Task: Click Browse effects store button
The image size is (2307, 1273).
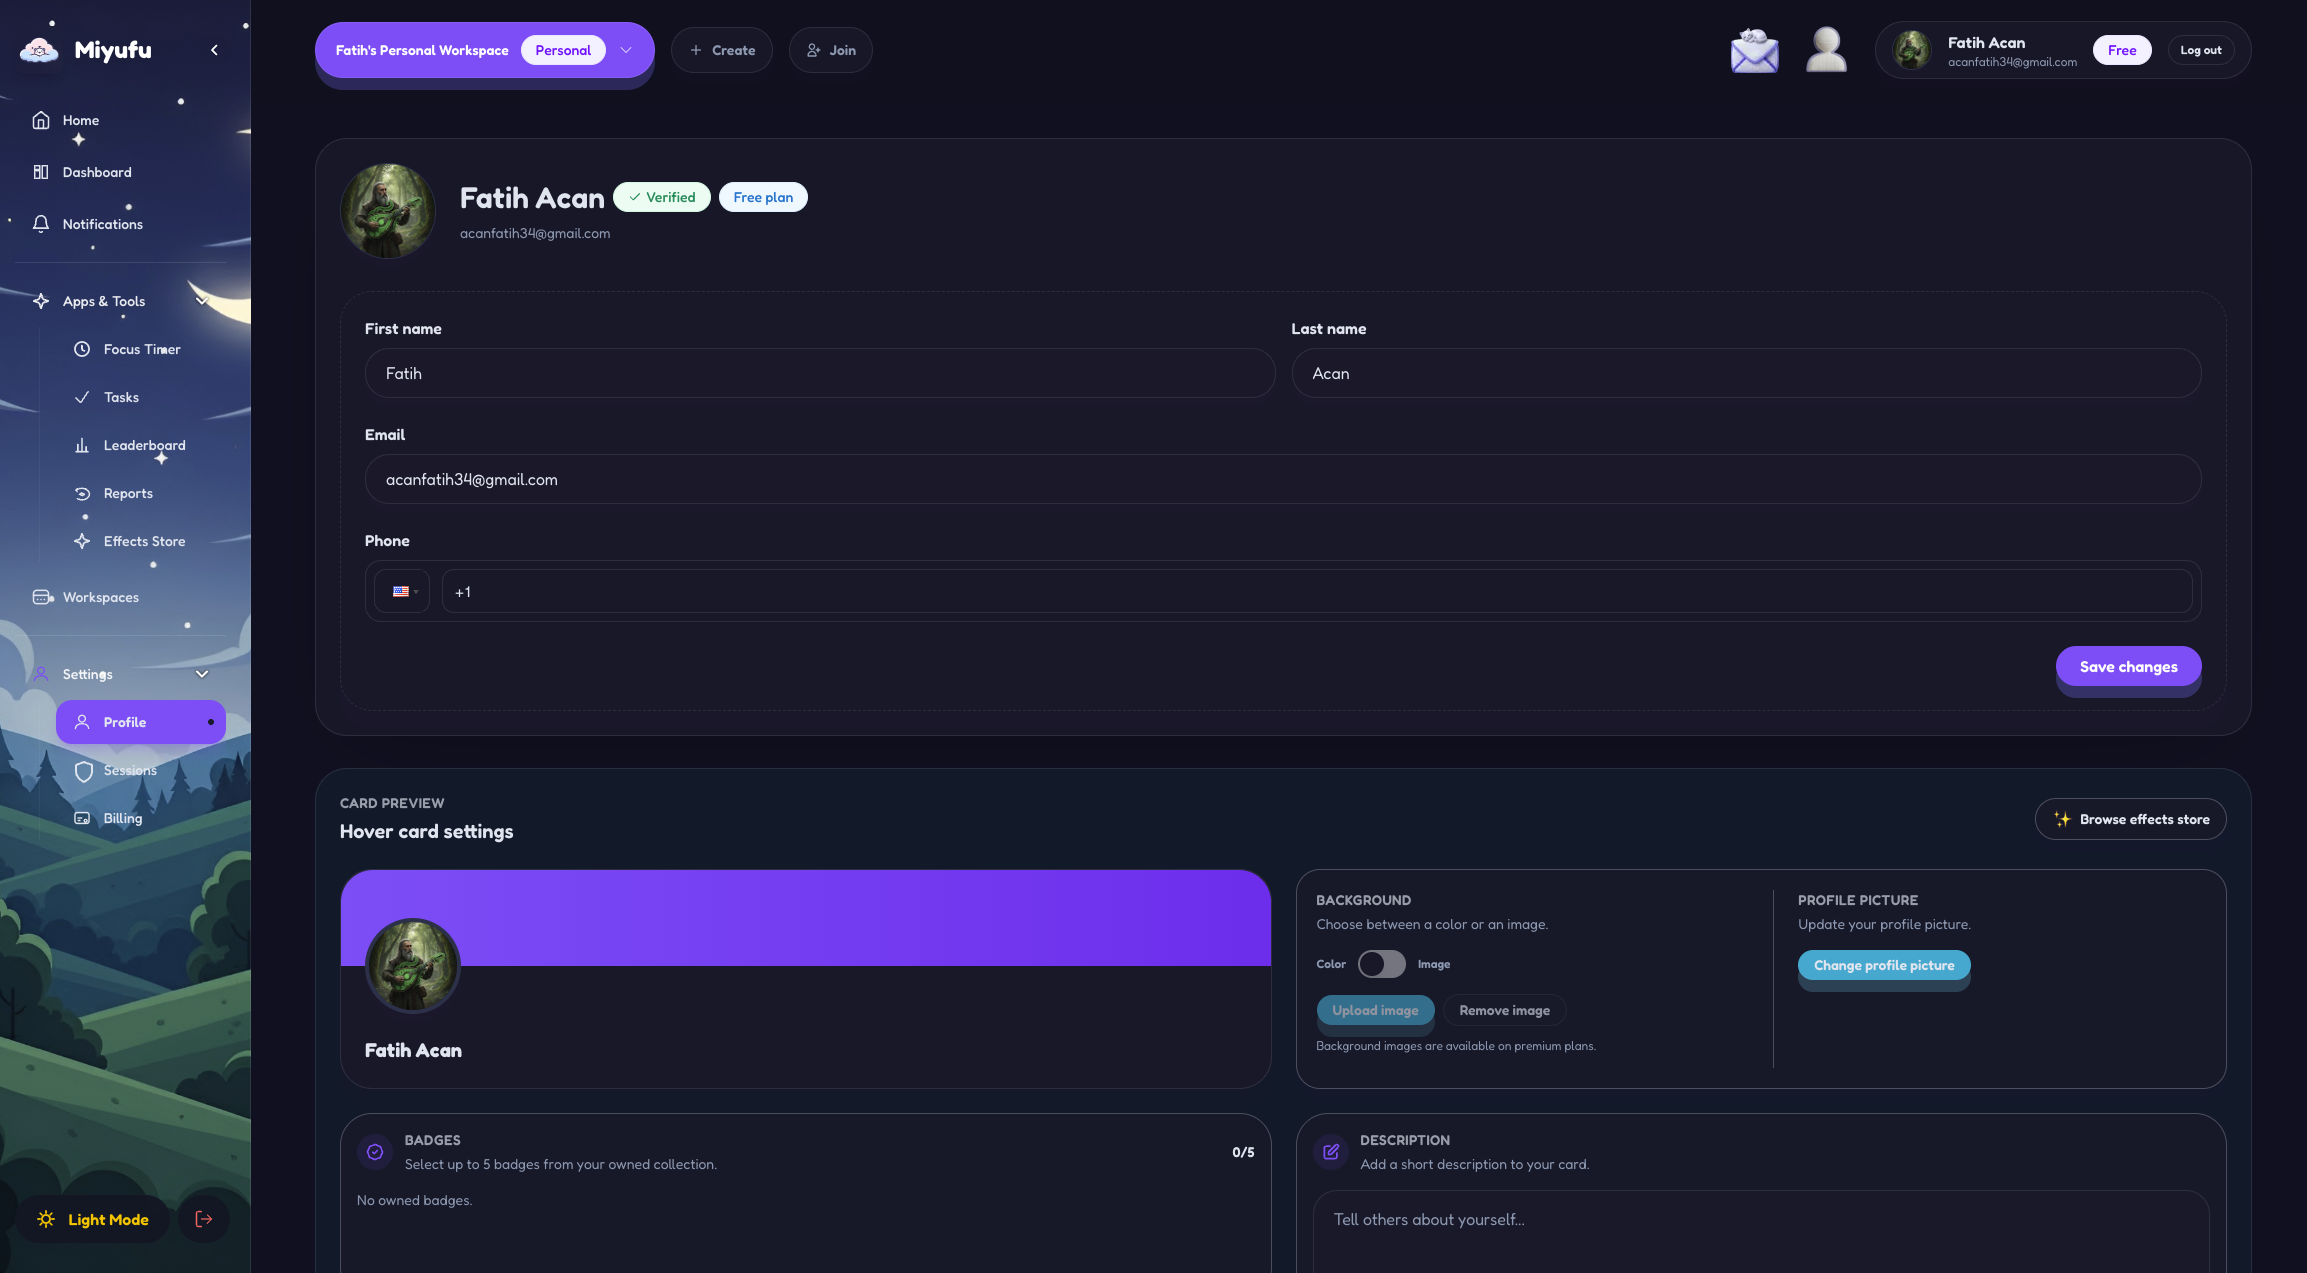Action: click(x=2131, y=819)
